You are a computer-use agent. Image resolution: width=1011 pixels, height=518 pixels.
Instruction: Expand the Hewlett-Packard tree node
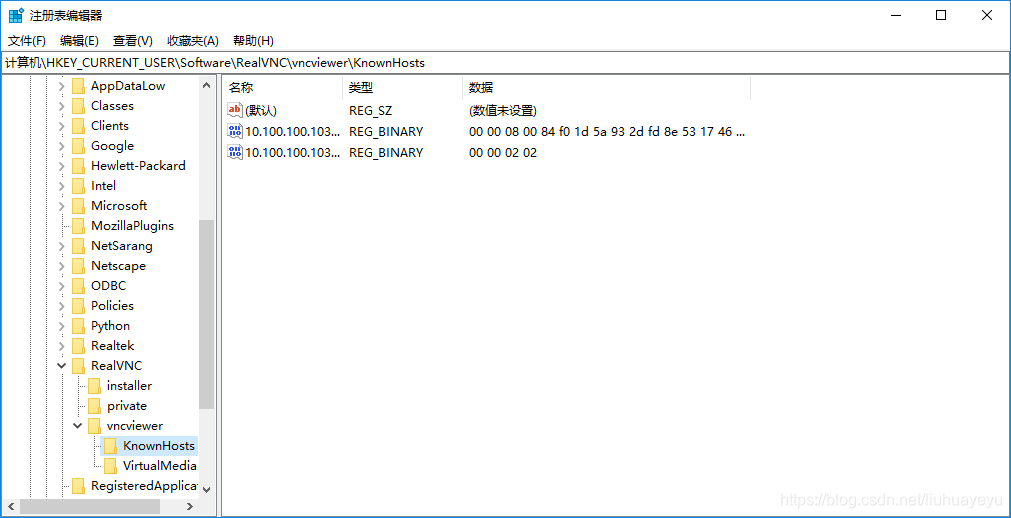pos(61,165)
